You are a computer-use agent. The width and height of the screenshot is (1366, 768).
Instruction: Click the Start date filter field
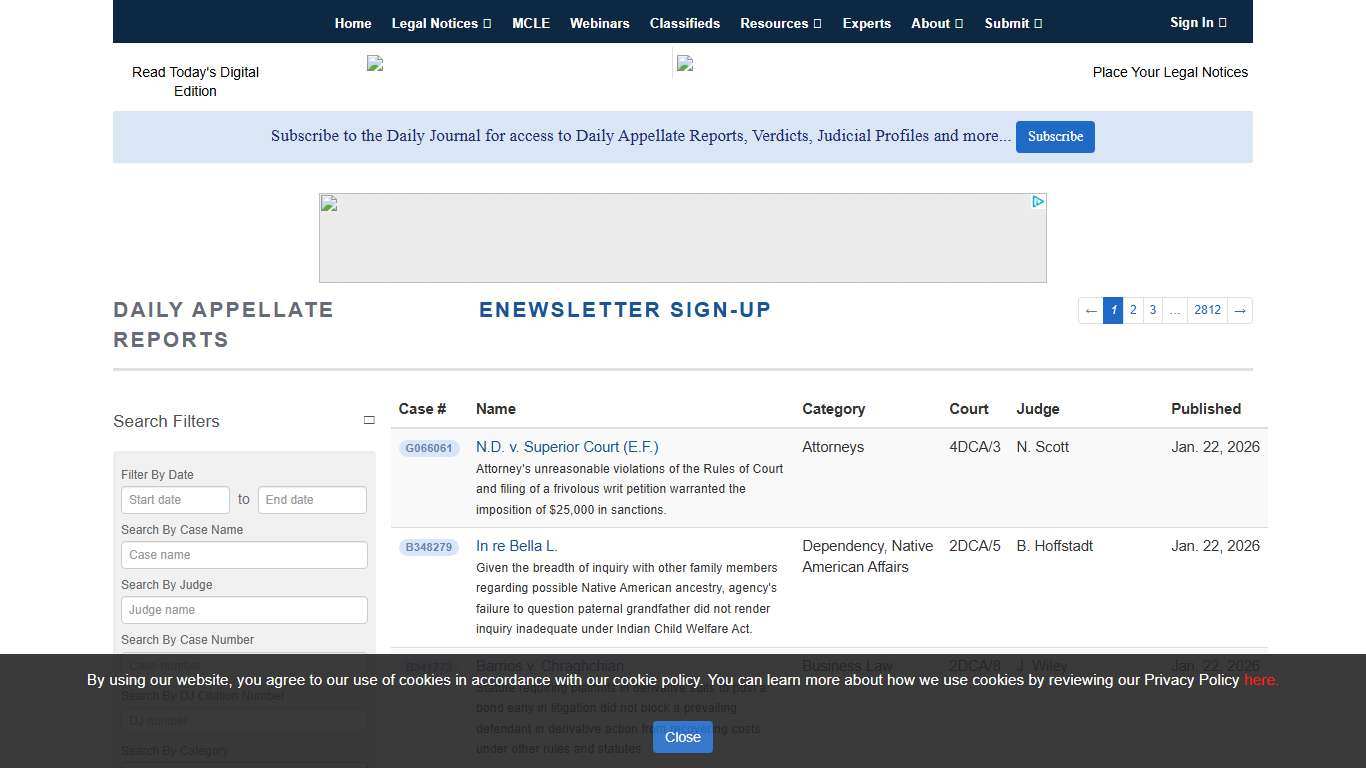point(175,500)
